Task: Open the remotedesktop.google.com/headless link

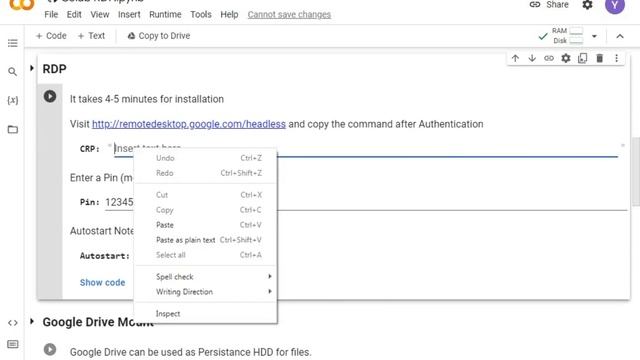Action: coord(189,124)
